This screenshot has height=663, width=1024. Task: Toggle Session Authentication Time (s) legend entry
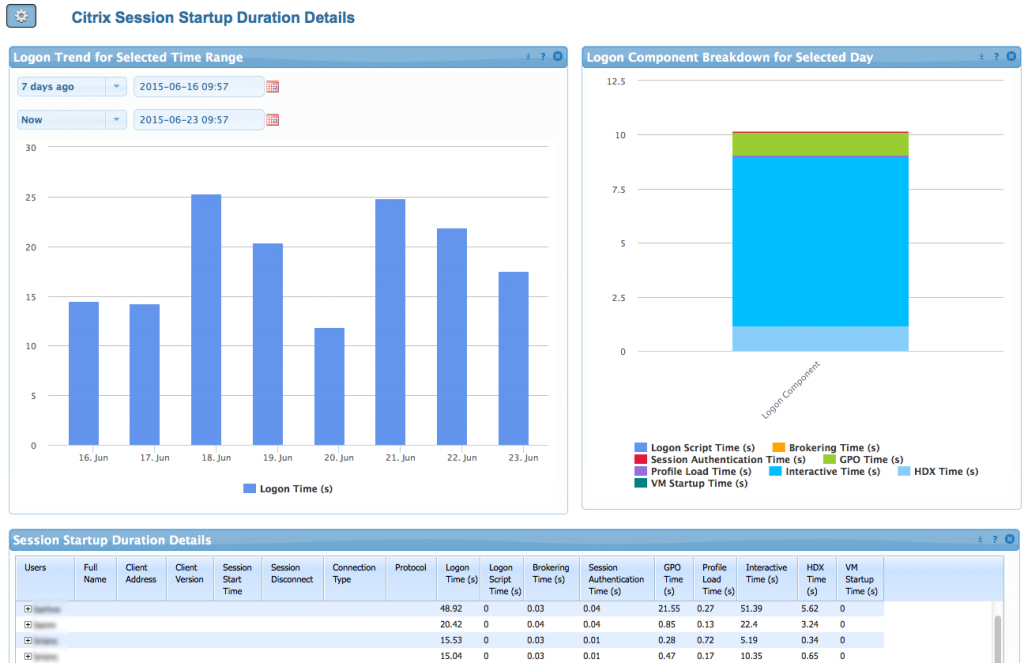coord(720,459)
